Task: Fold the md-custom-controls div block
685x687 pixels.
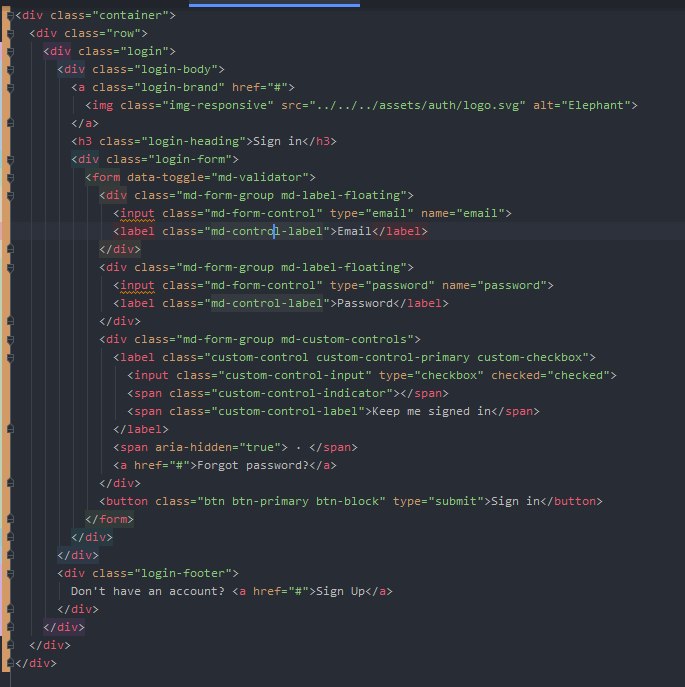Action: (11, 340)
